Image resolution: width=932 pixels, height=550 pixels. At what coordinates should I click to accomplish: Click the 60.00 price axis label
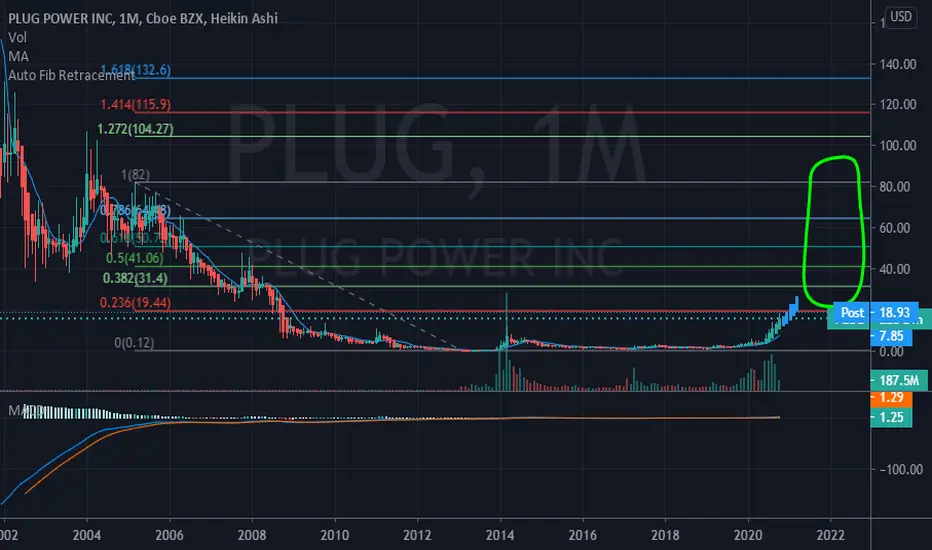895,228
